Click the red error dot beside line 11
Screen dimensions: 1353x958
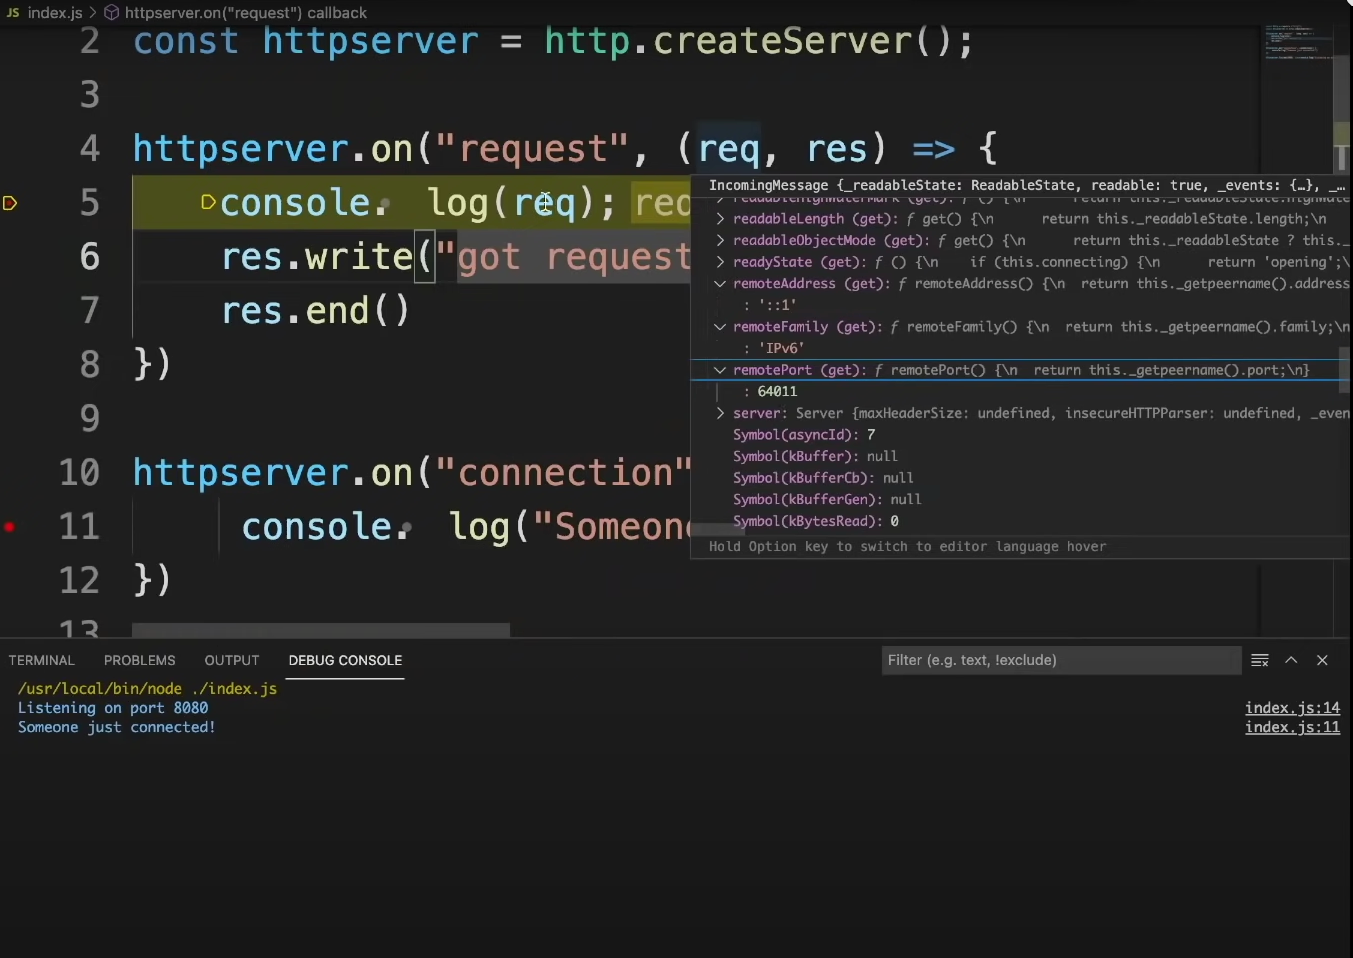[9, 527]
